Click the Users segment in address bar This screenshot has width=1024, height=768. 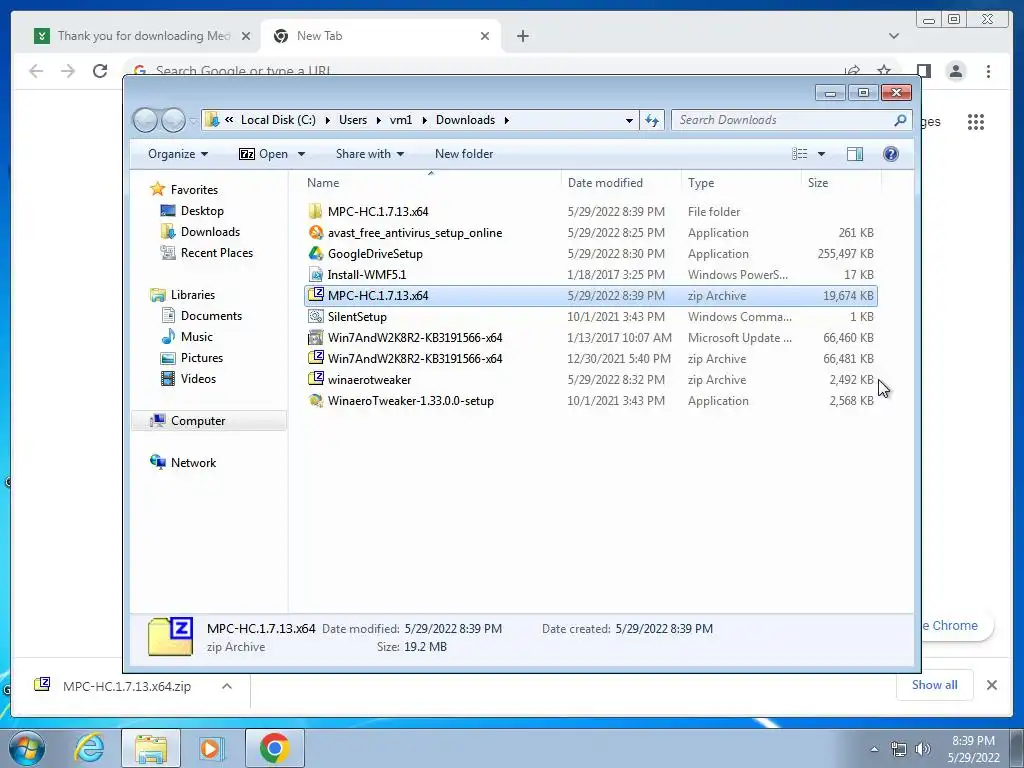[353, 120]
